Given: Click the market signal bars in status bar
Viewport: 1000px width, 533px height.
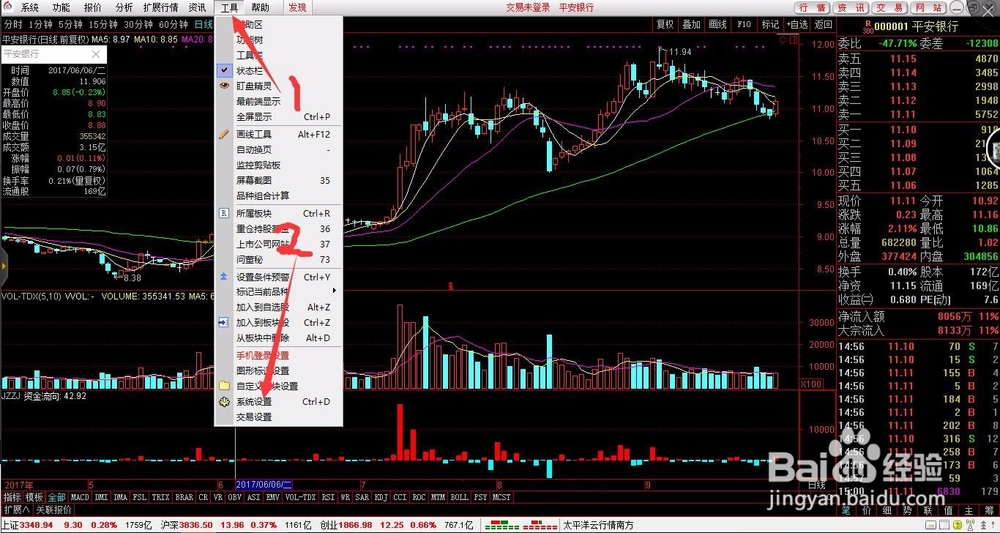Looking at the screenshot, I should tap(520, 525).
